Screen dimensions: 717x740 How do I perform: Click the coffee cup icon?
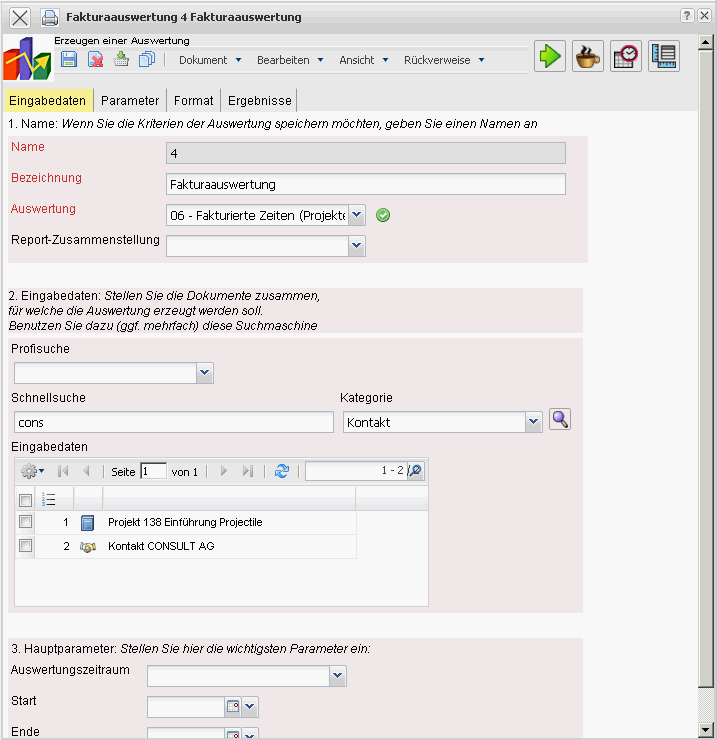pyautogui.click(x=588, y=56)
